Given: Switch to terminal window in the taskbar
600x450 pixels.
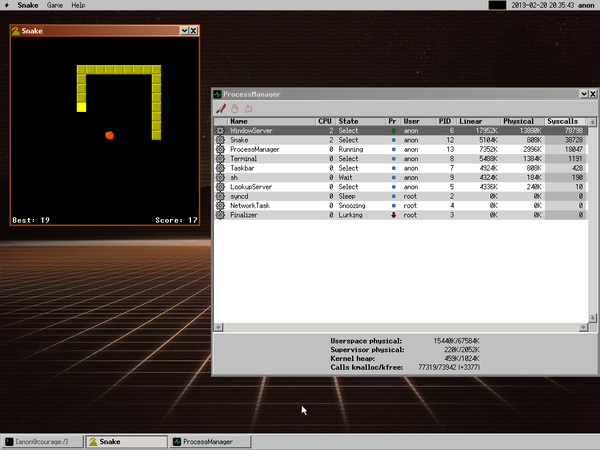Looking at the screenshot, I should (42, 442).
